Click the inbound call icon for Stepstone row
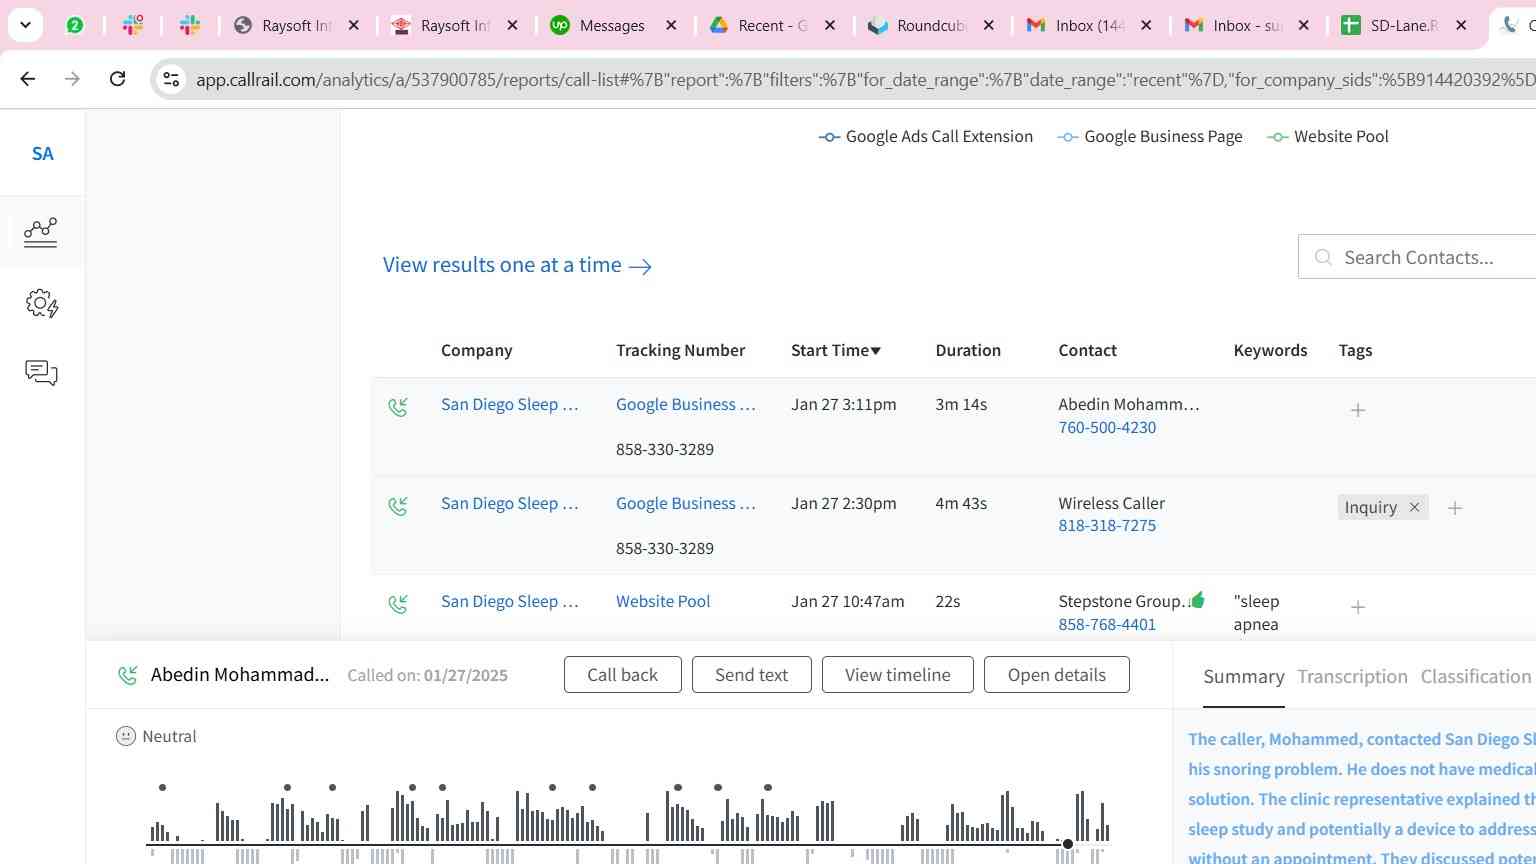 [x=398, y=604]
